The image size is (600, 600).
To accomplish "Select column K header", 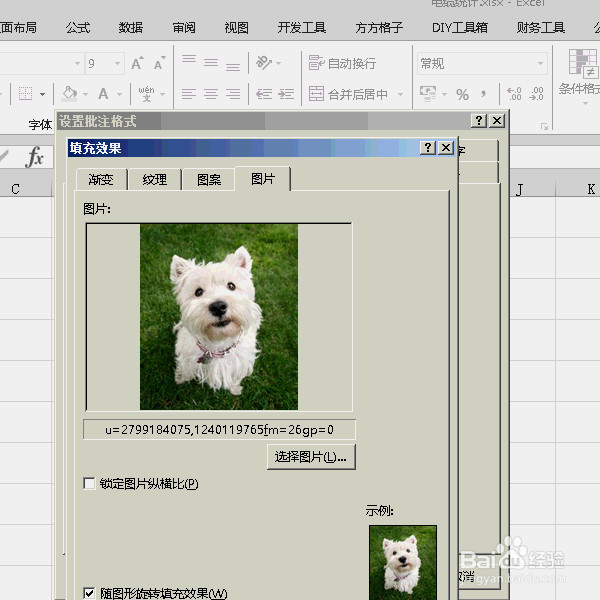I will 590,189.
